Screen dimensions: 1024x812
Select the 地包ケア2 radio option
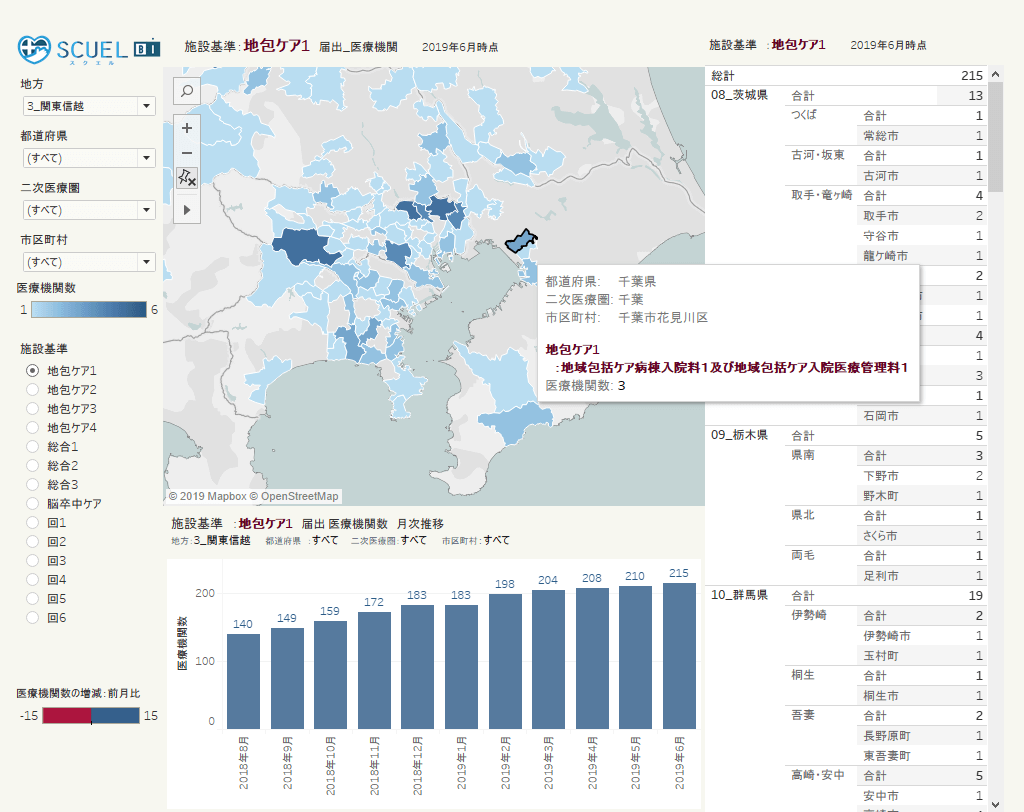click(32, 390)
